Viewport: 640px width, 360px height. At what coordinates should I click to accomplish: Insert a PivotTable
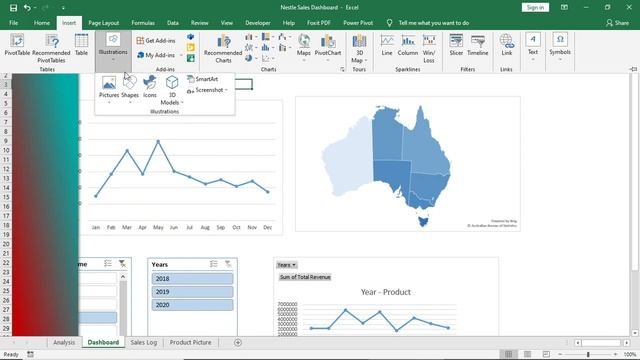tap(17, 45)
